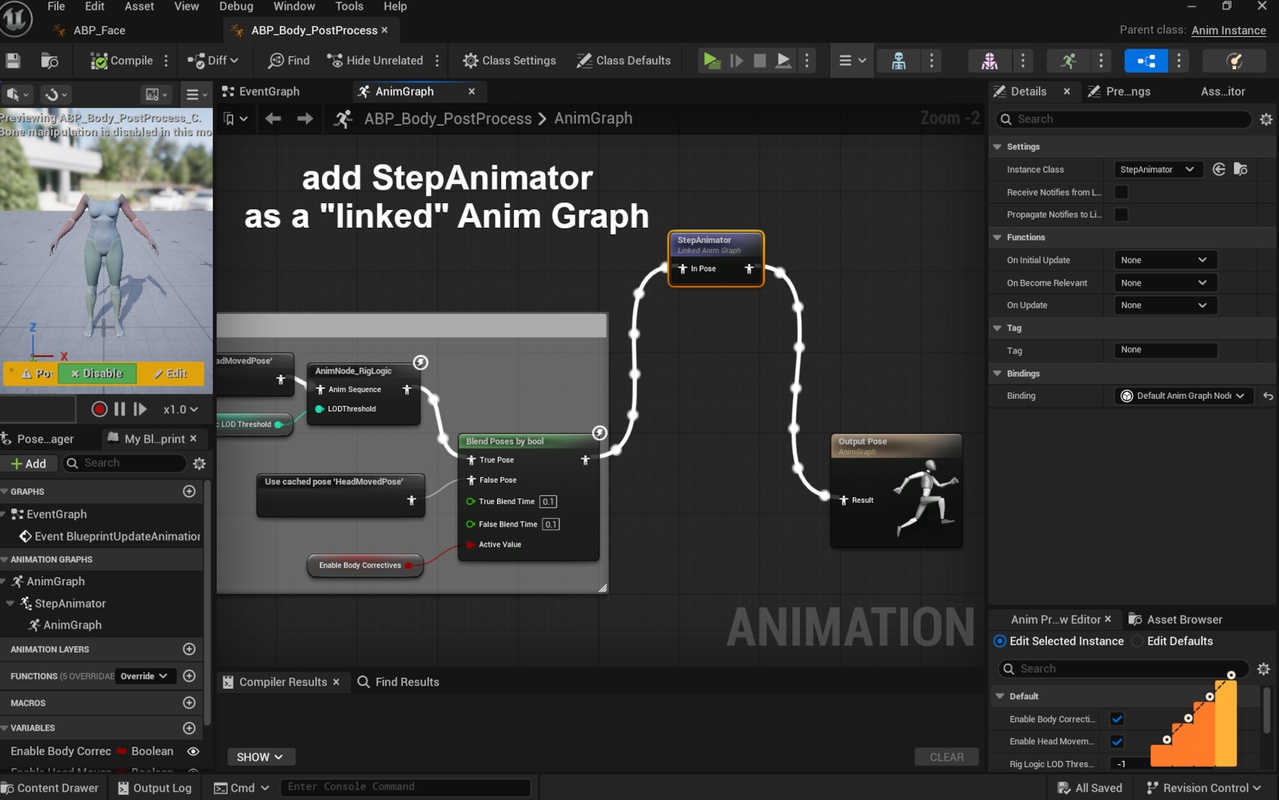Image resolution: width=1279 pixels, height=800 pixels.
Task: Compile the animation blueprint
Action: pos(122,61)
